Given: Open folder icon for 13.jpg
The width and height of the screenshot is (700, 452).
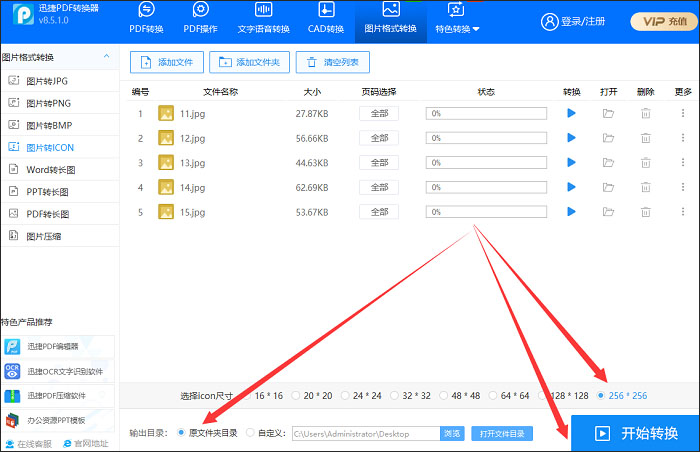Looking at the screenshot, I should [608, 163].
